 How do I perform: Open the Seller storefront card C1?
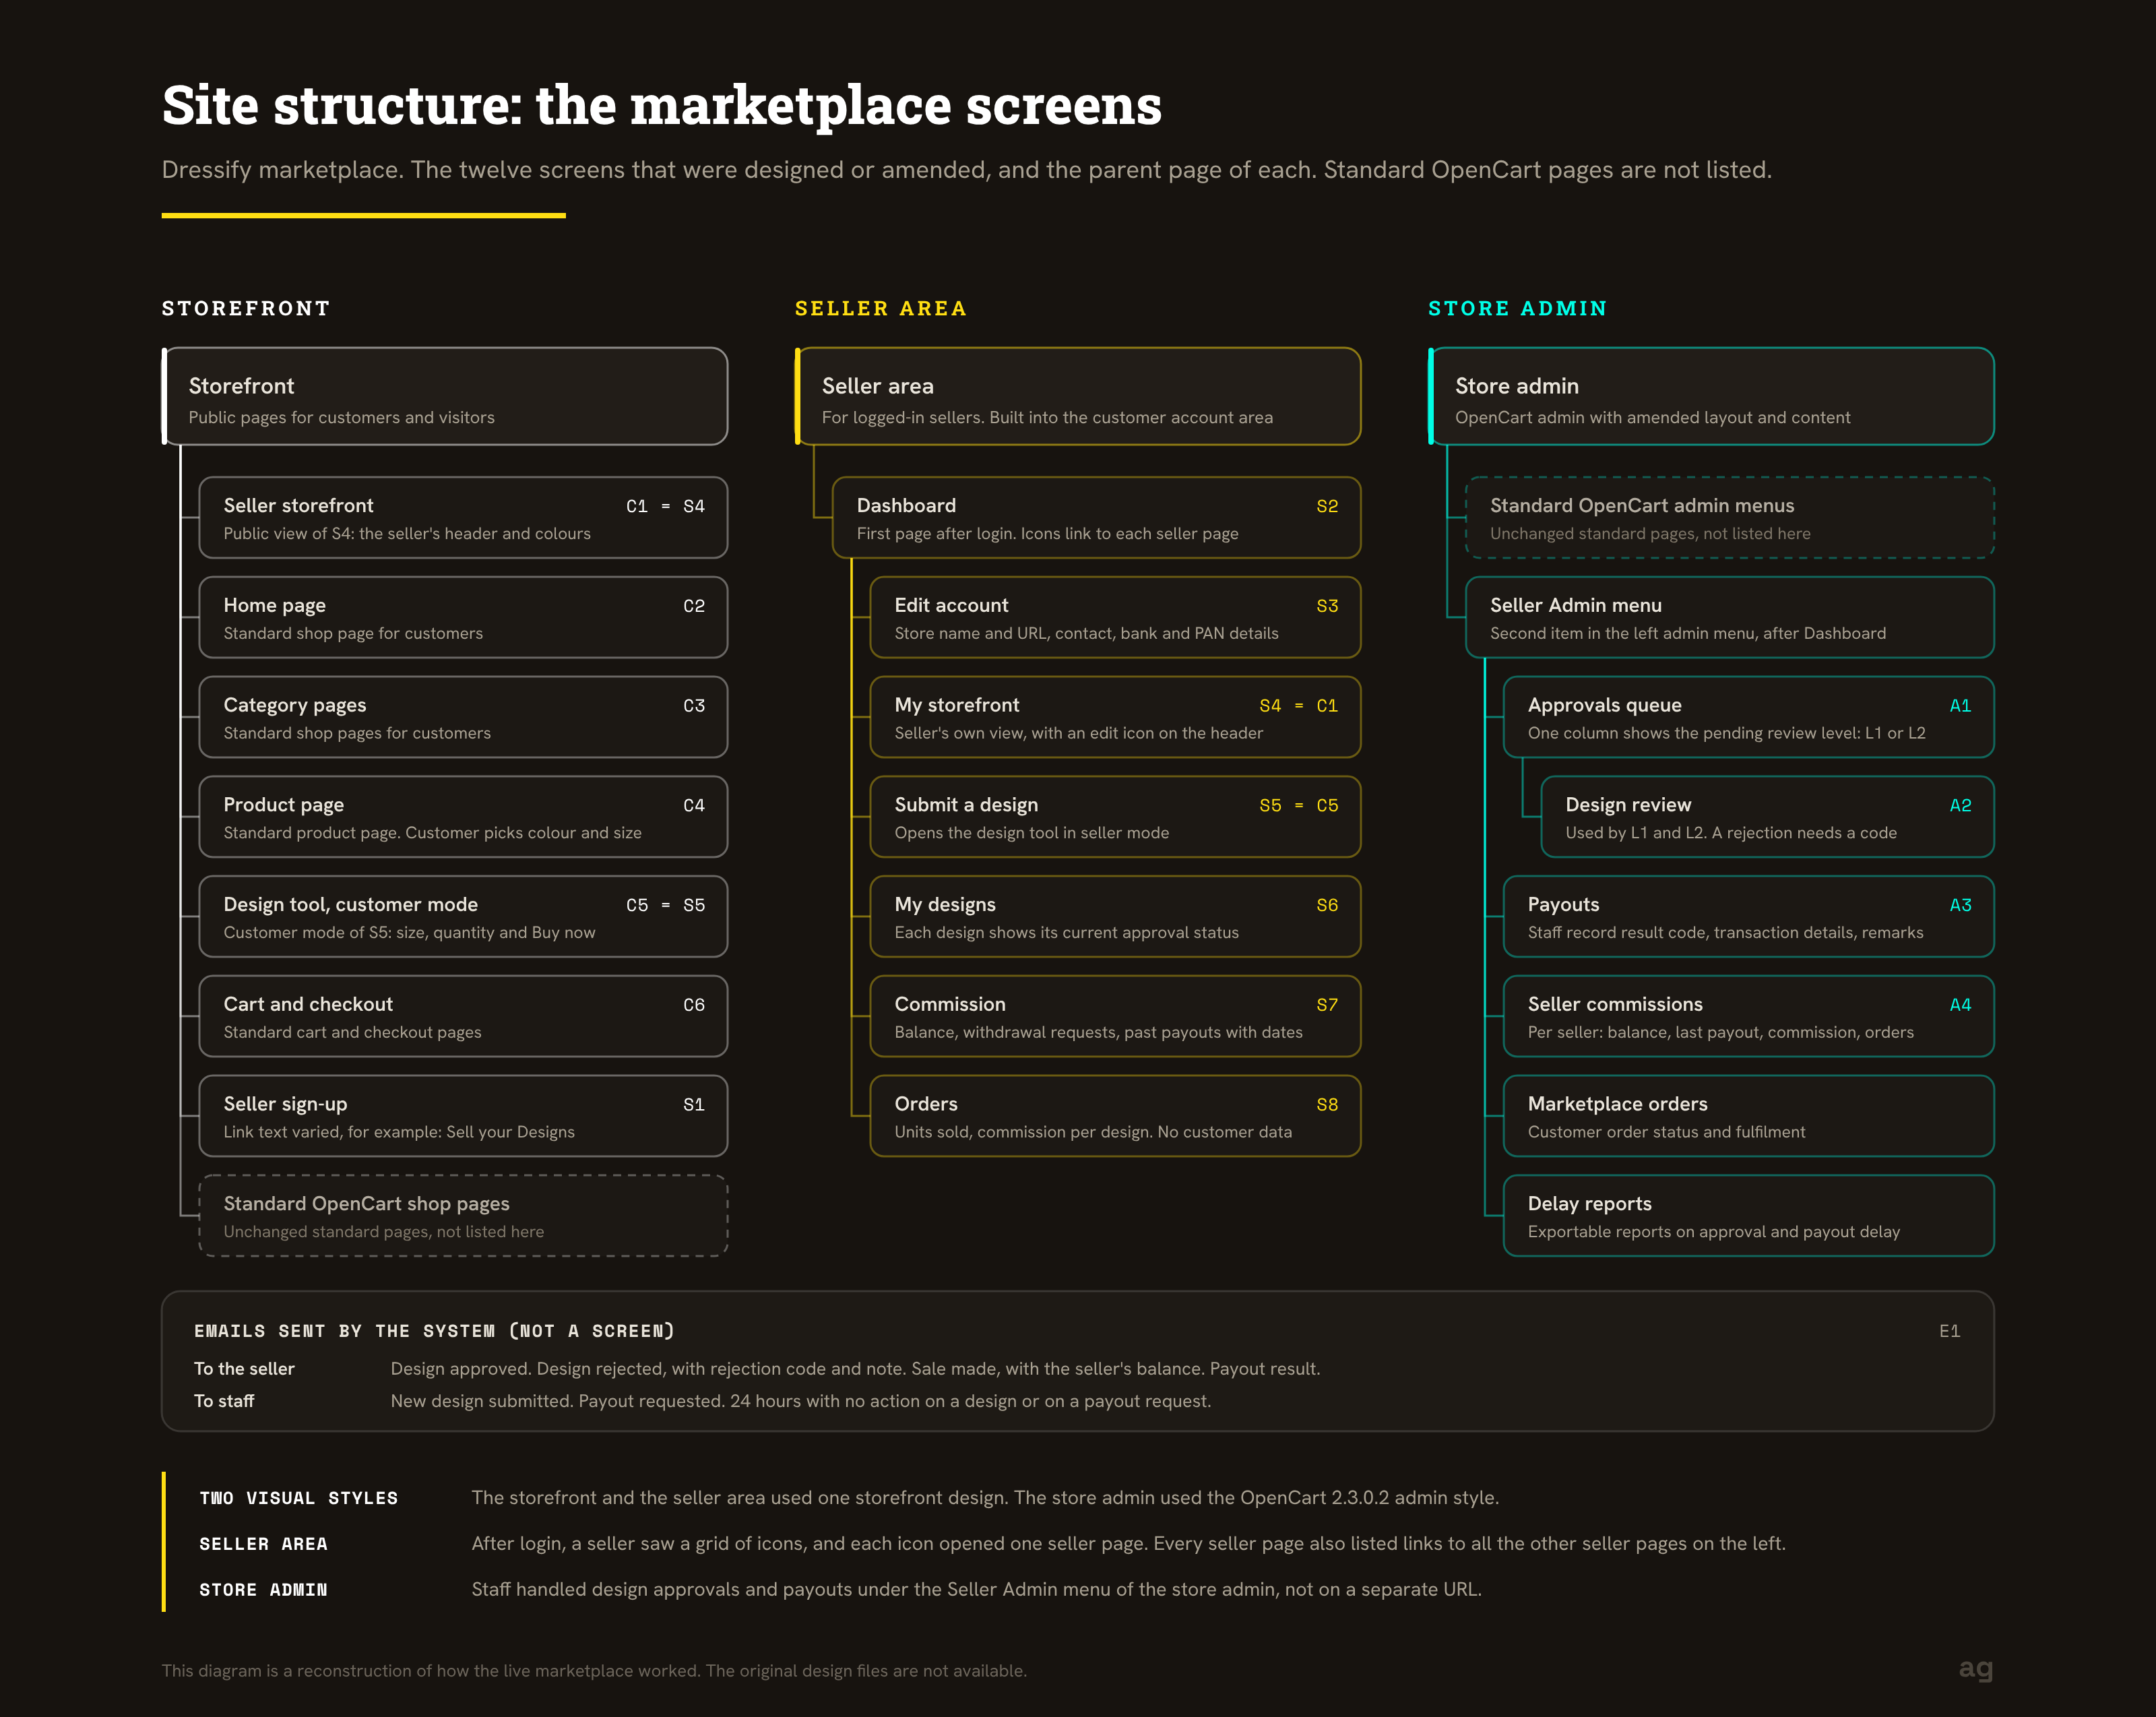pos(463,517)
